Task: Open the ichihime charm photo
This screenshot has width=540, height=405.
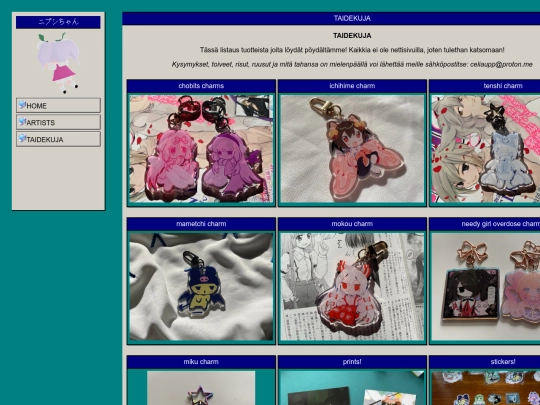Action: [x=352, y=149]
